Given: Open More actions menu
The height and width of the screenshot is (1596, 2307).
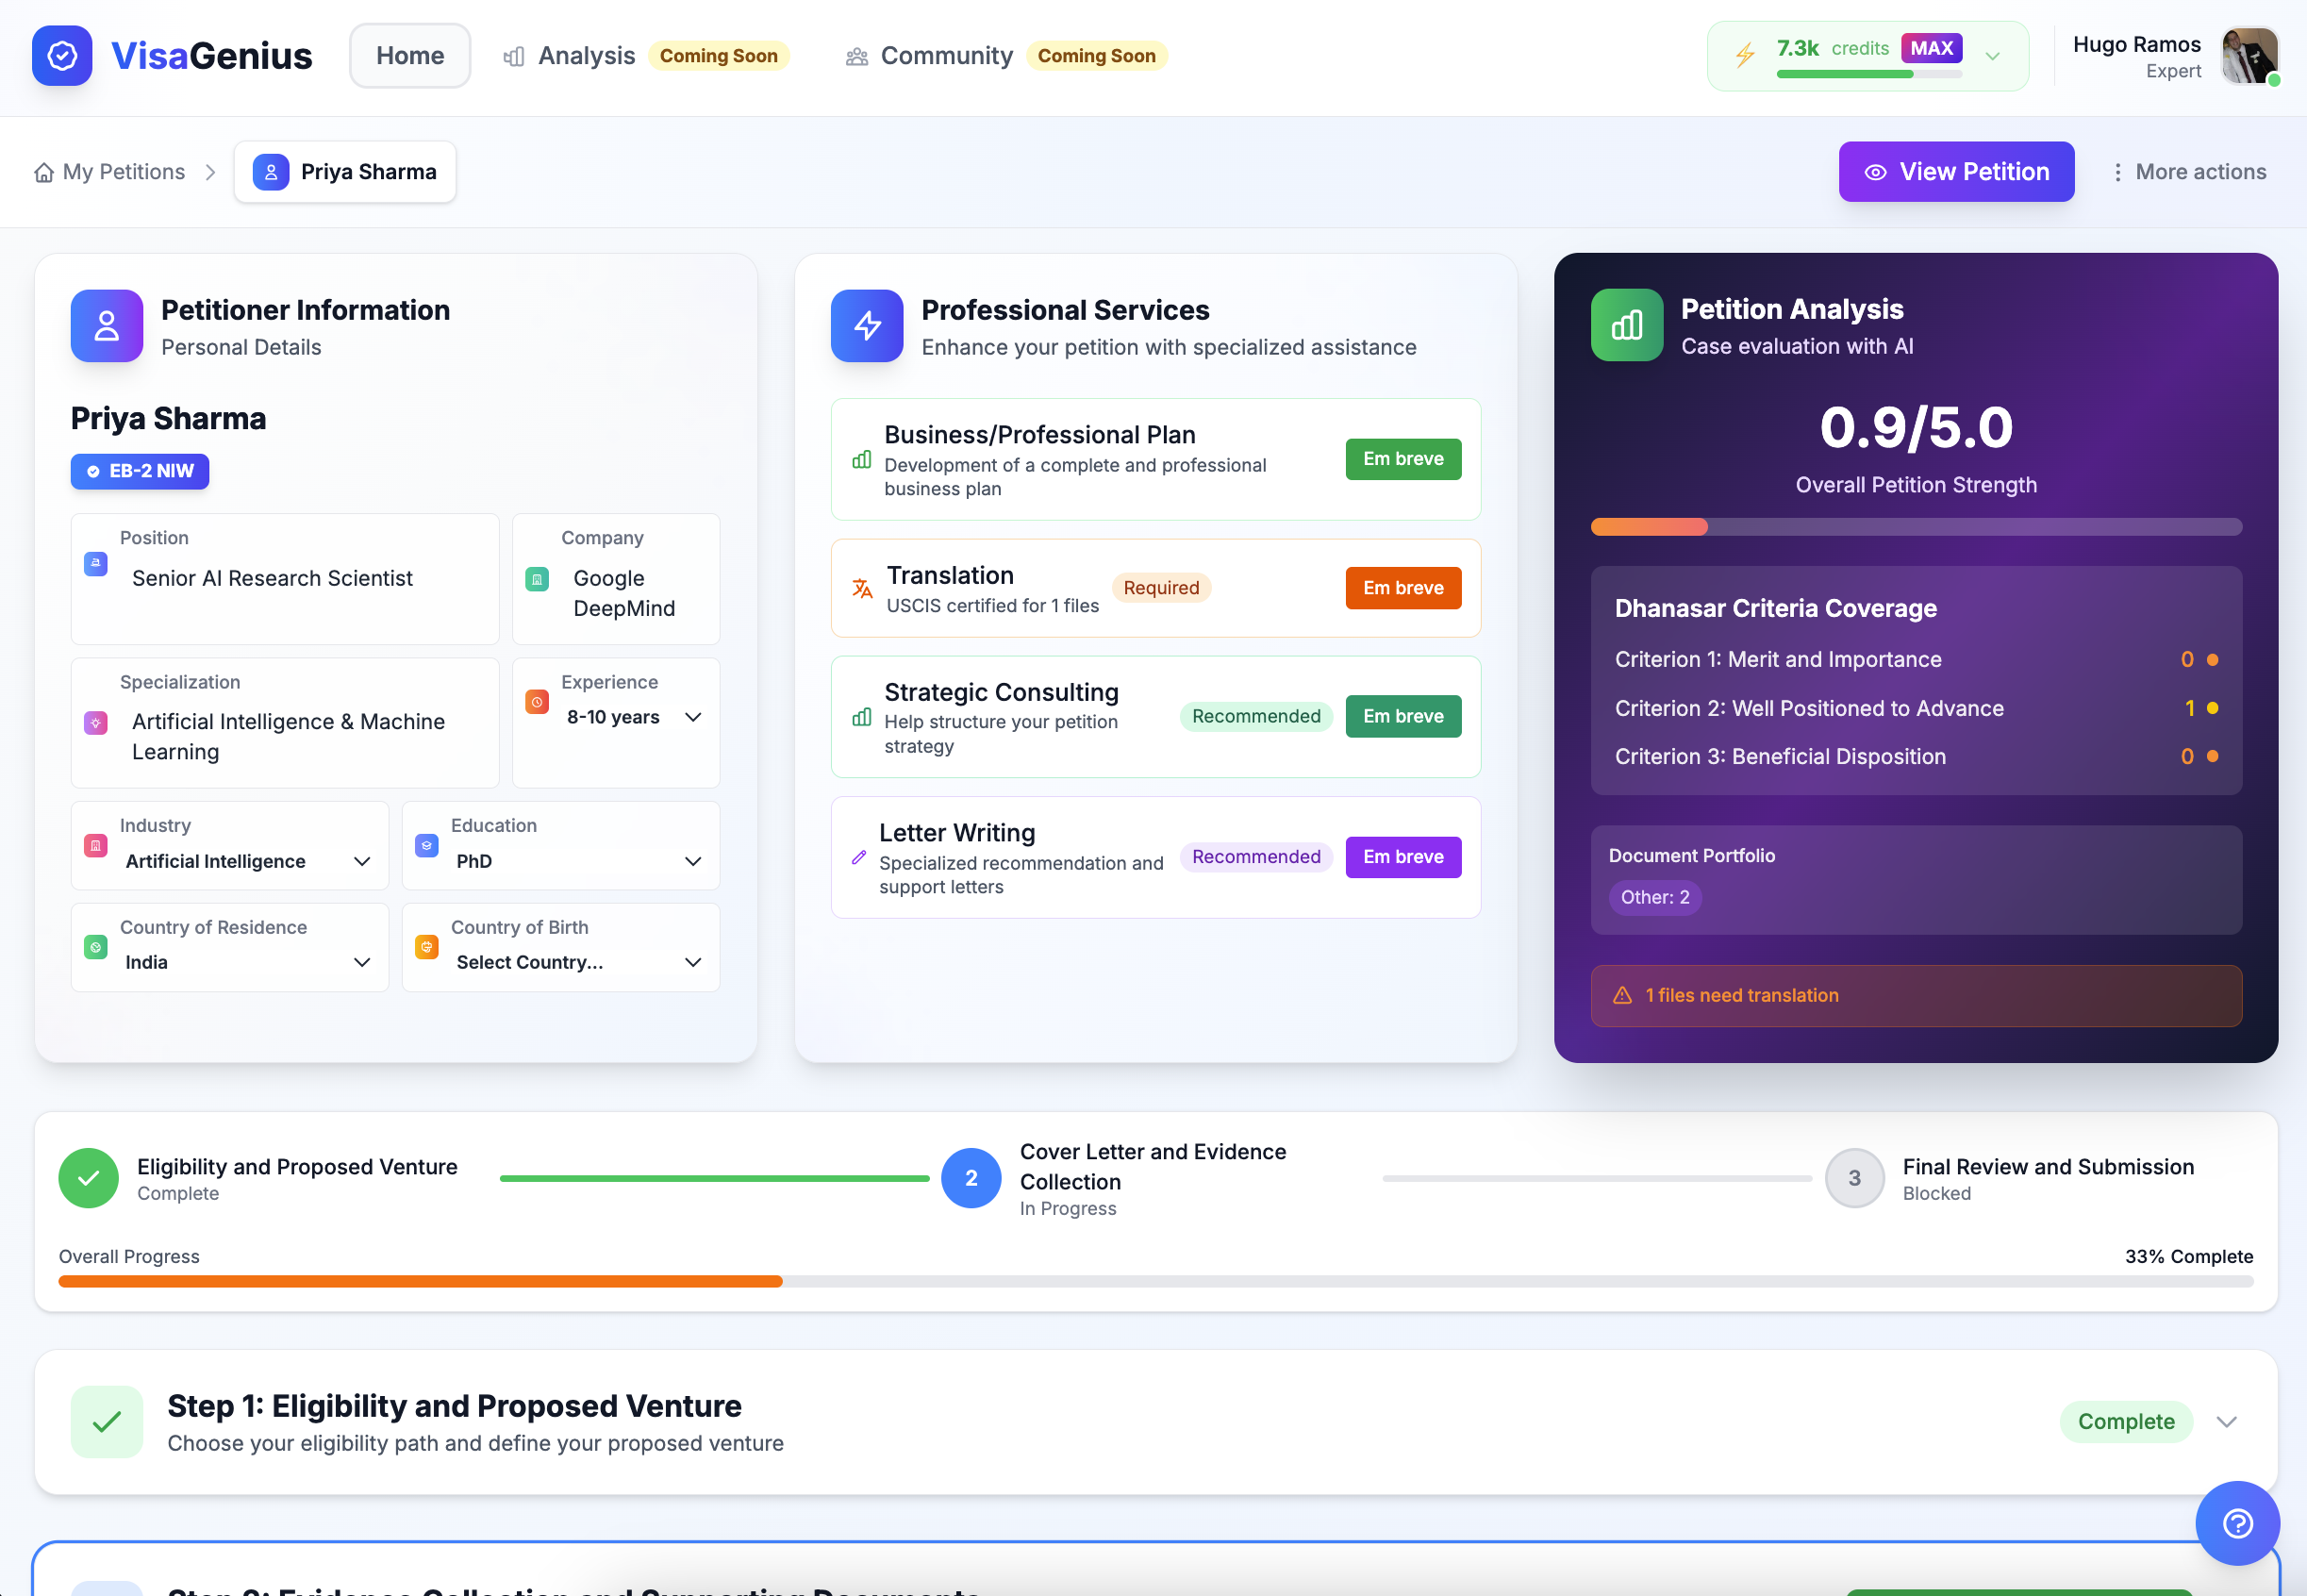Looking at the screenshot, I should pos(2188,172).
